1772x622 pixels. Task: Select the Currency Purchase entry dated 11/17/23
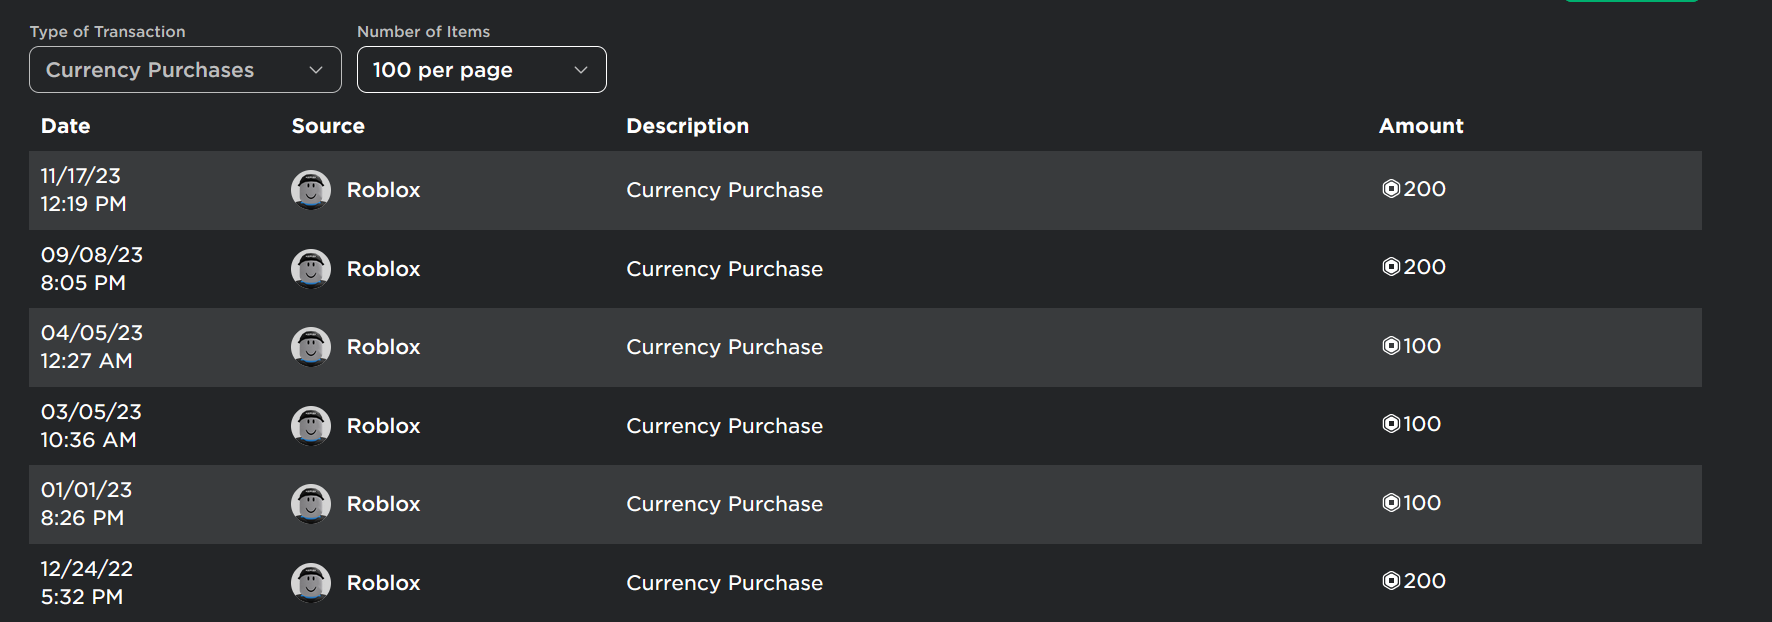point(724,189)
